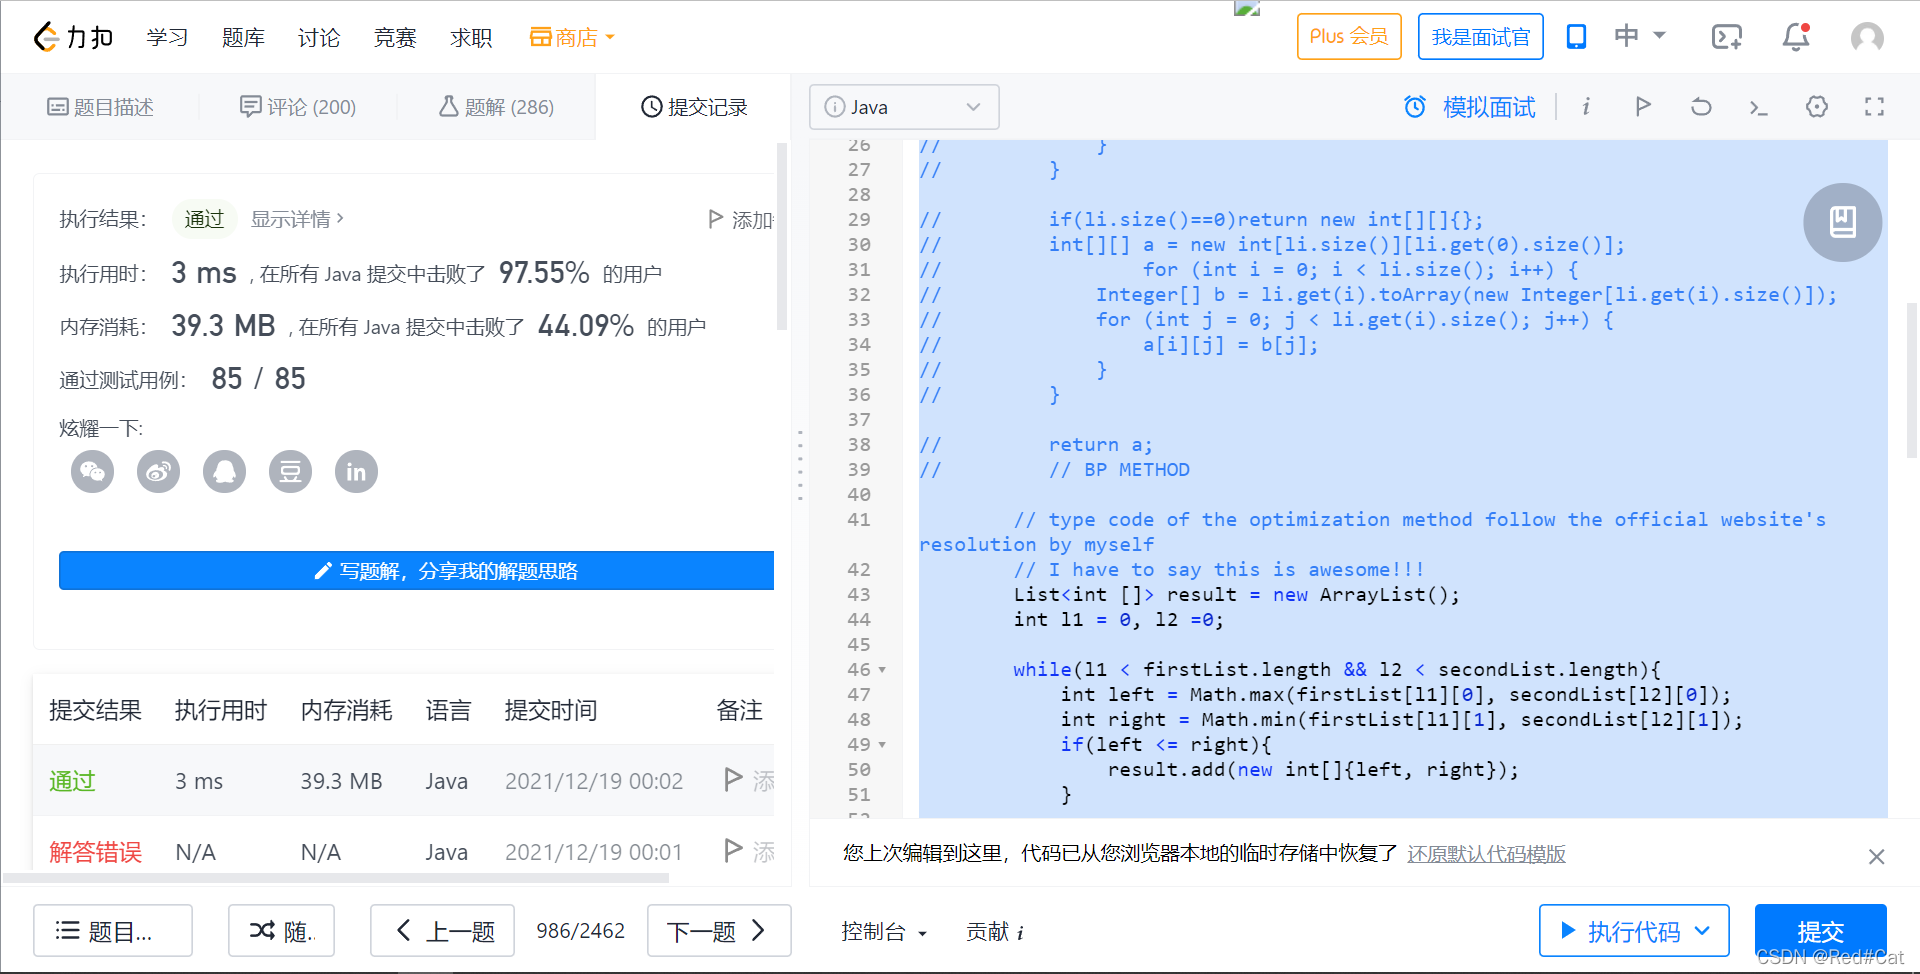Open the phone app download icon

1576,37
